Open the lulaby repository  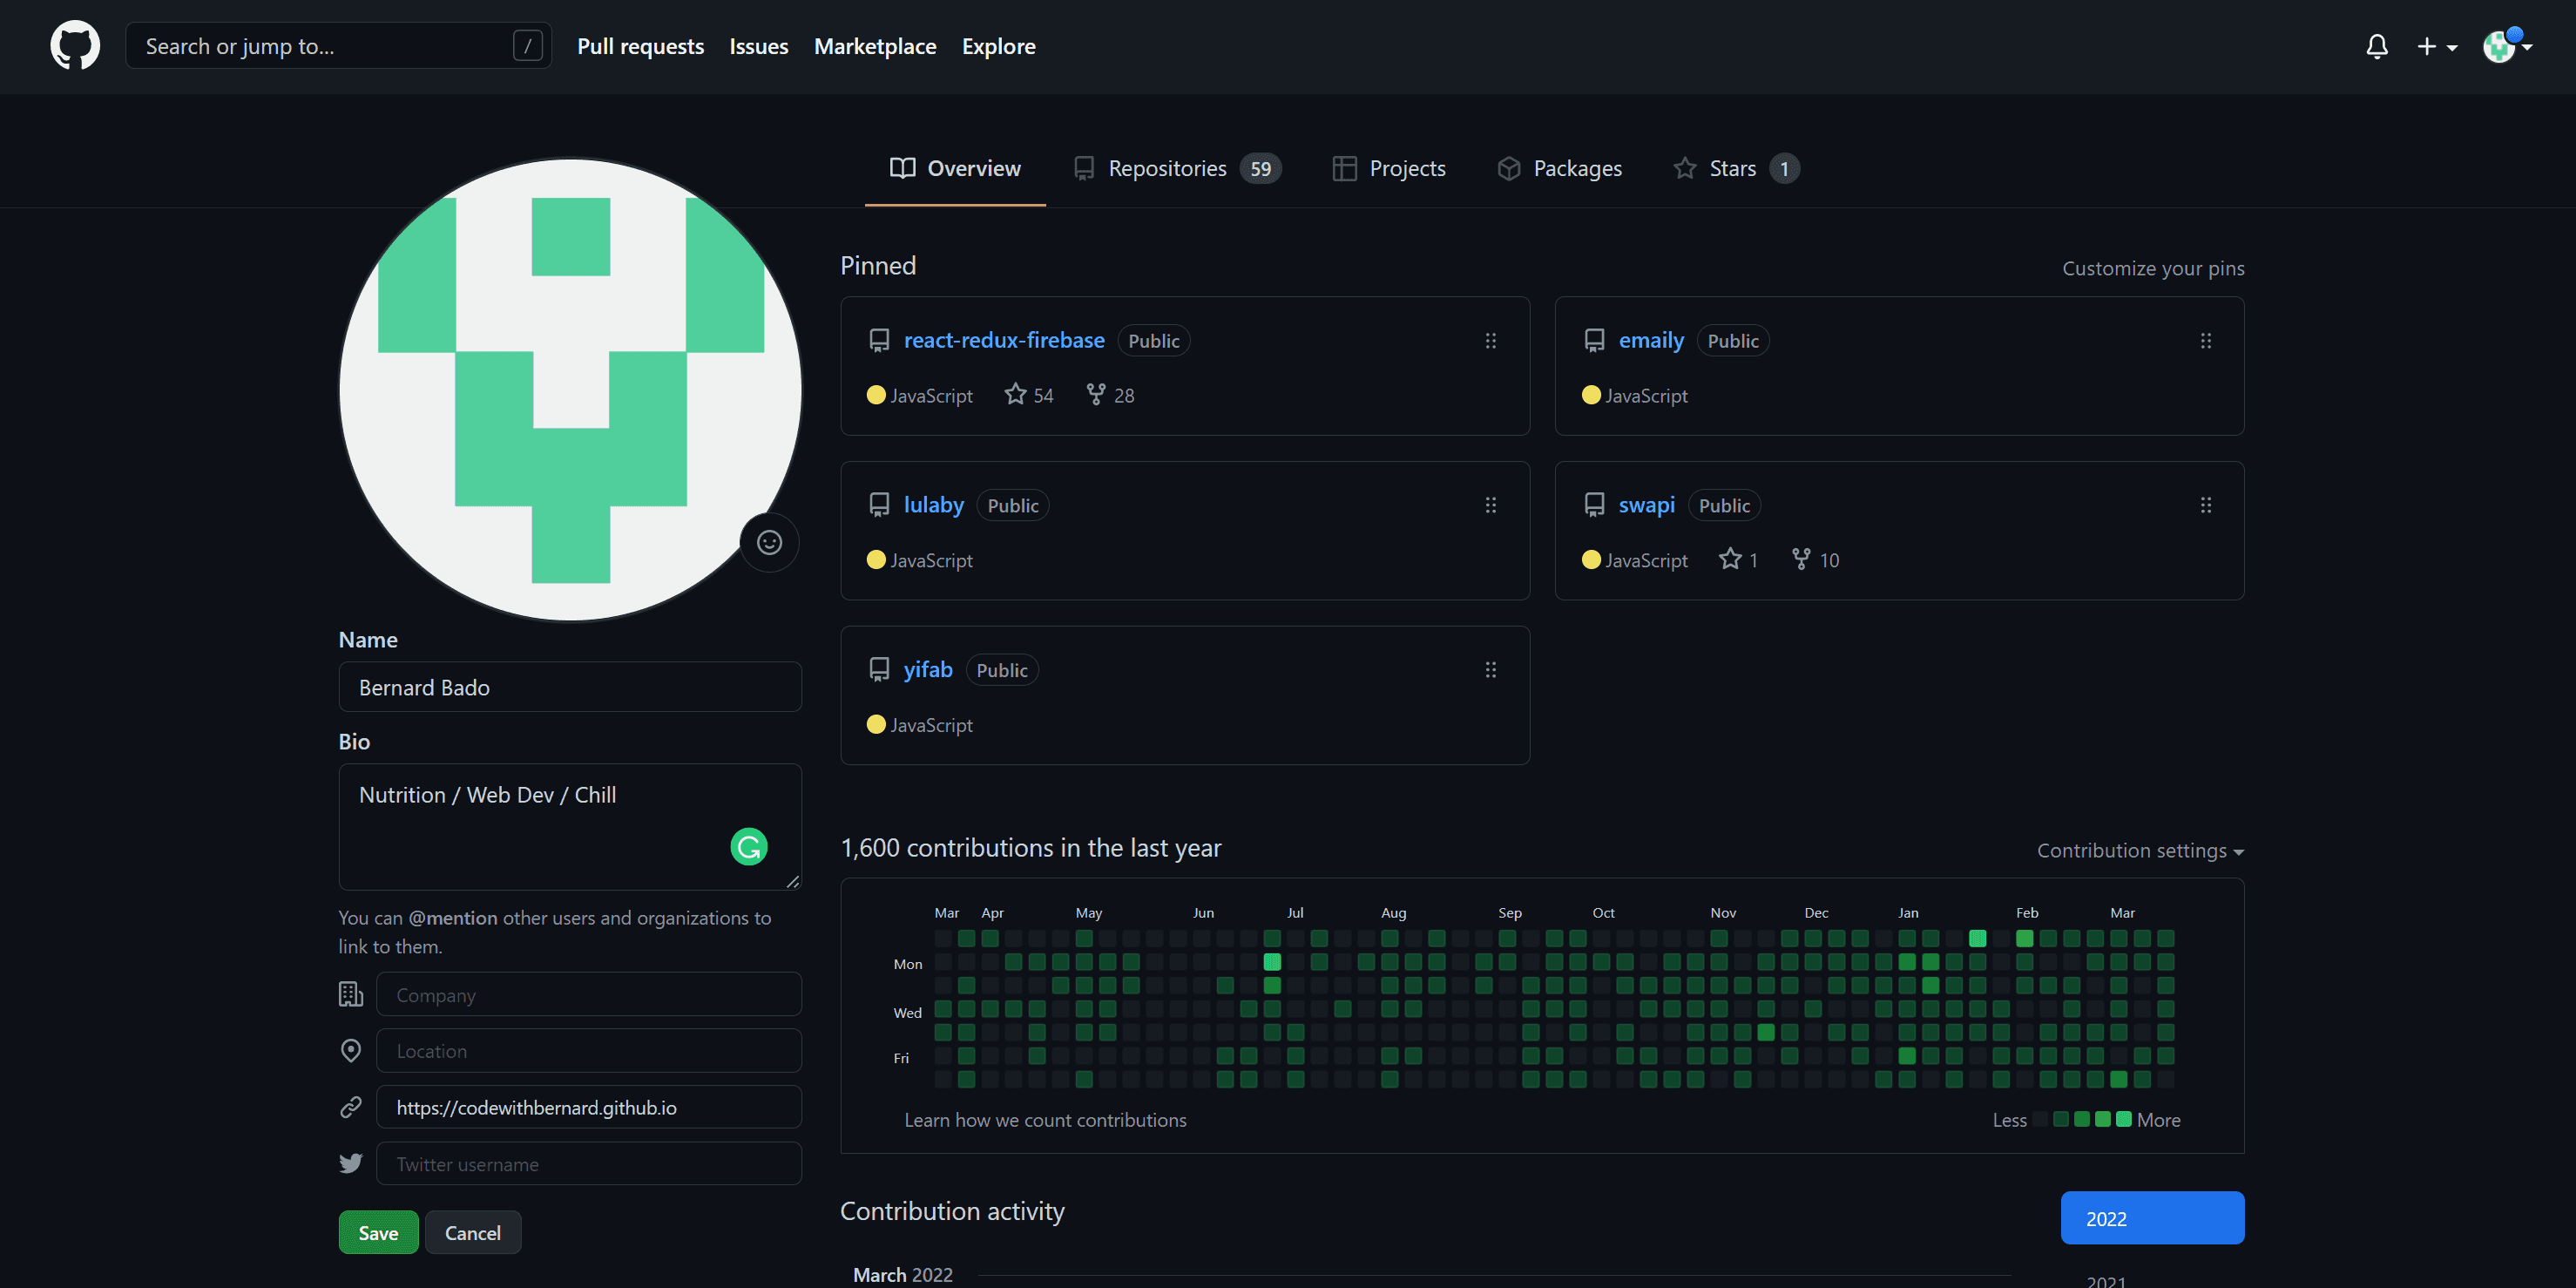tap(934, 505)
